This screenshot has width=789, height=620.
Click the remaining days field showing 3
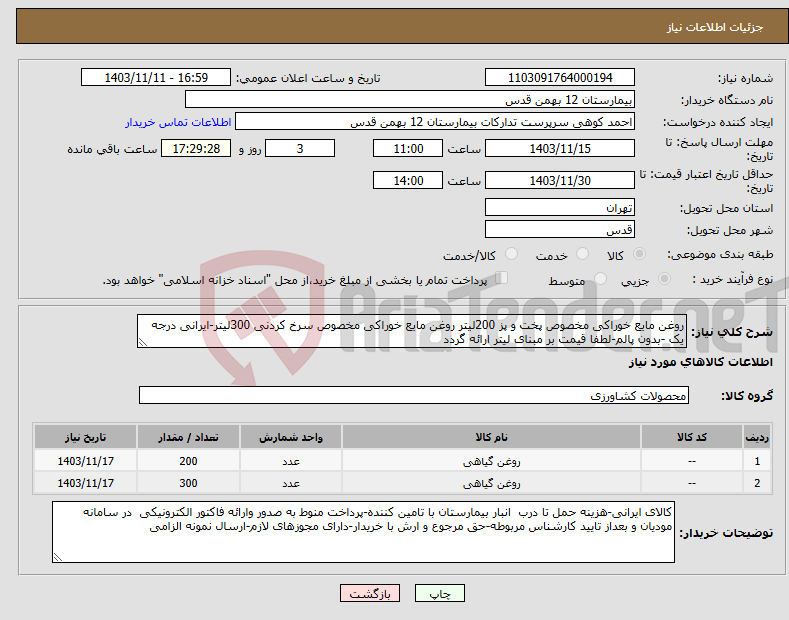(x=300, y=148)
